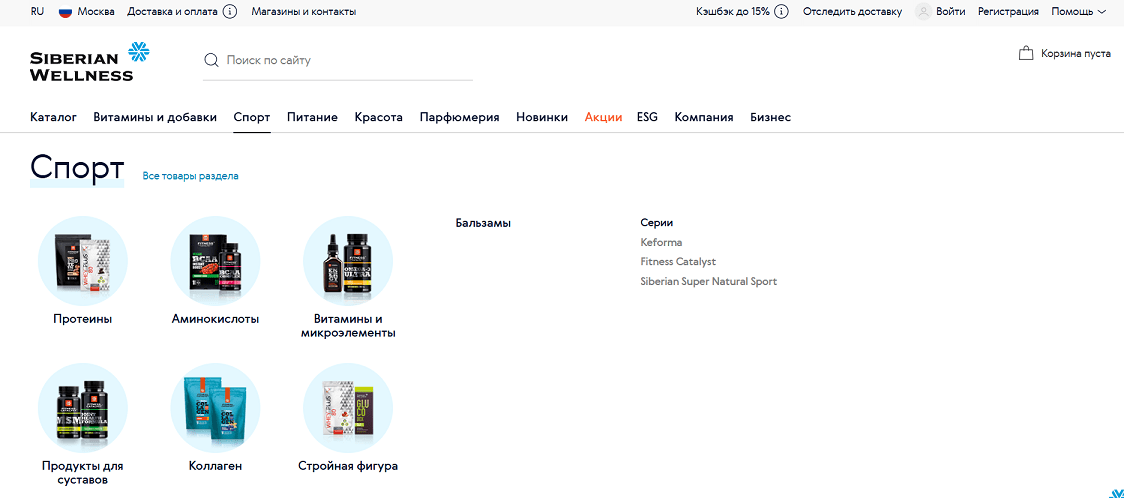1124x498 pixels.
Task: Click info icon beside Доставка и оплата
Action: pos(230,11)
